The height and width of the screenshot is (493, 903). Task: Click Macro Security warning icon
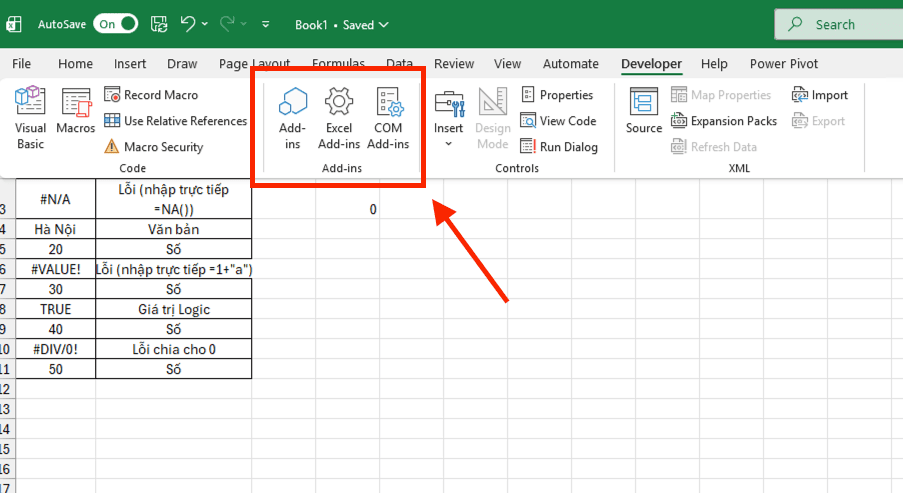pos(112,147)
